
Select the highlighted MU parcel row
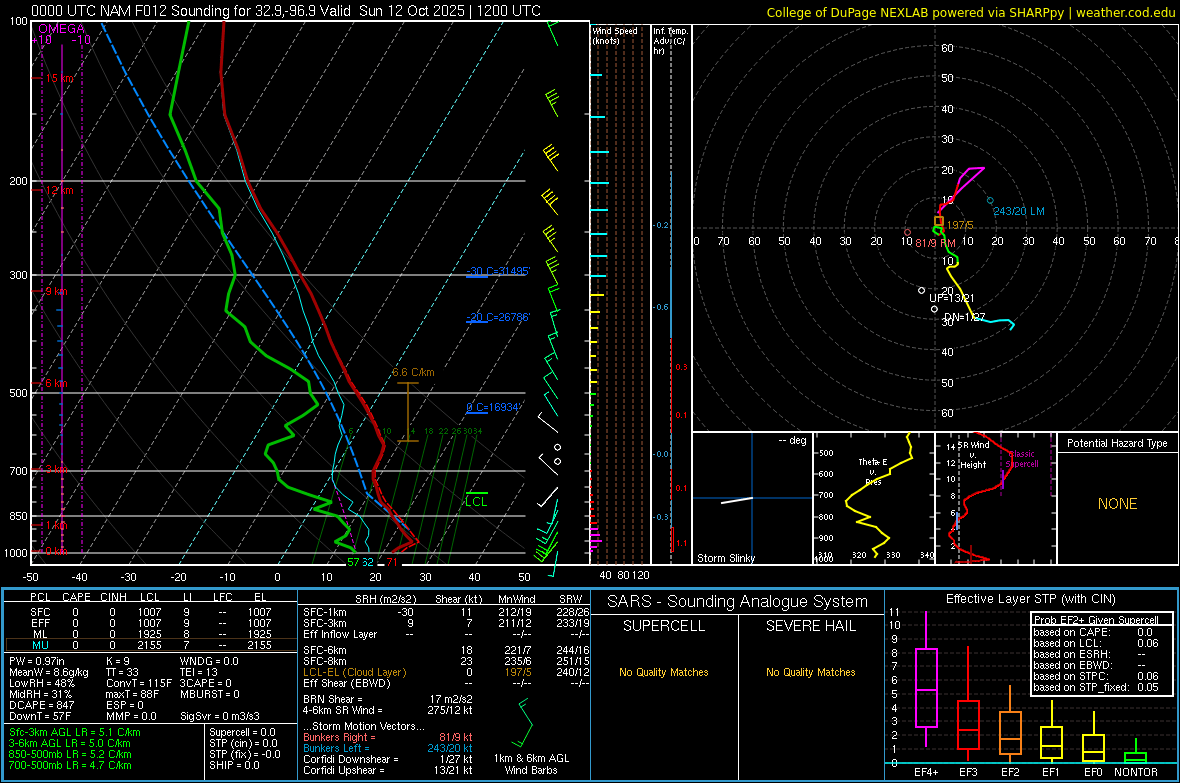coord(151,645)
